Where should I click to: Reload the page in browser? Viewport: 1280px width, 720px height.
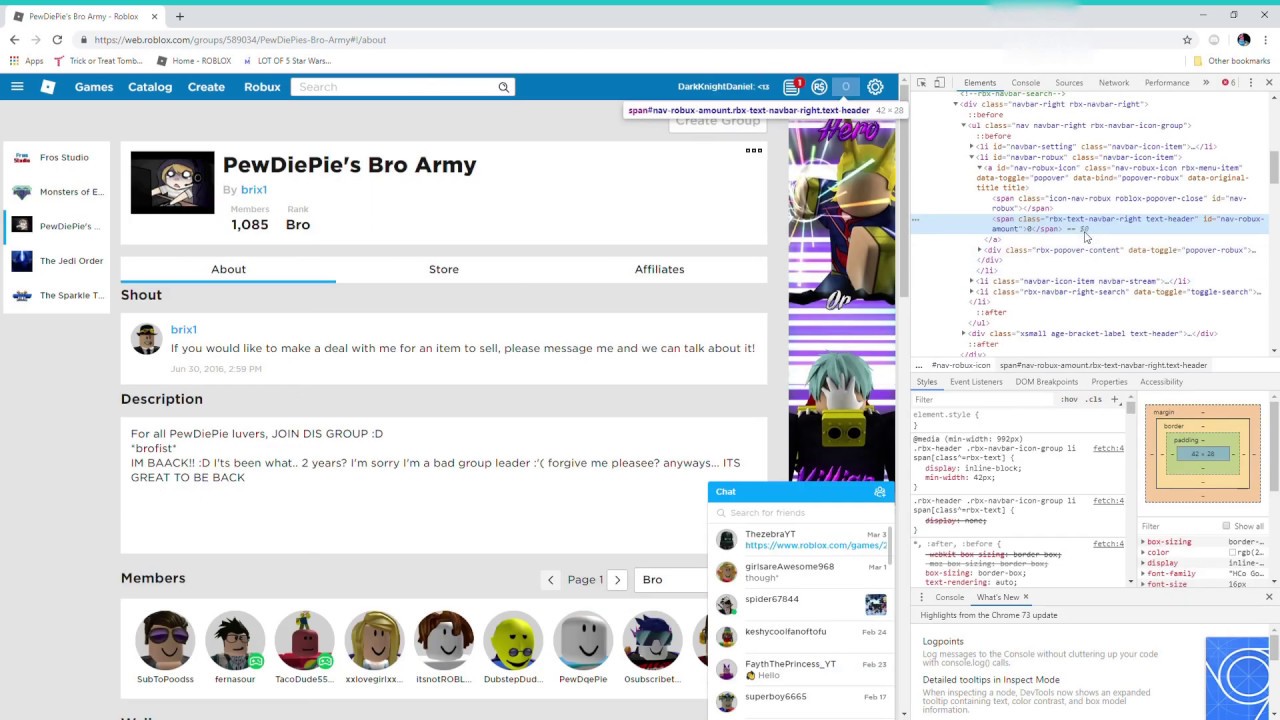point(57,40)
